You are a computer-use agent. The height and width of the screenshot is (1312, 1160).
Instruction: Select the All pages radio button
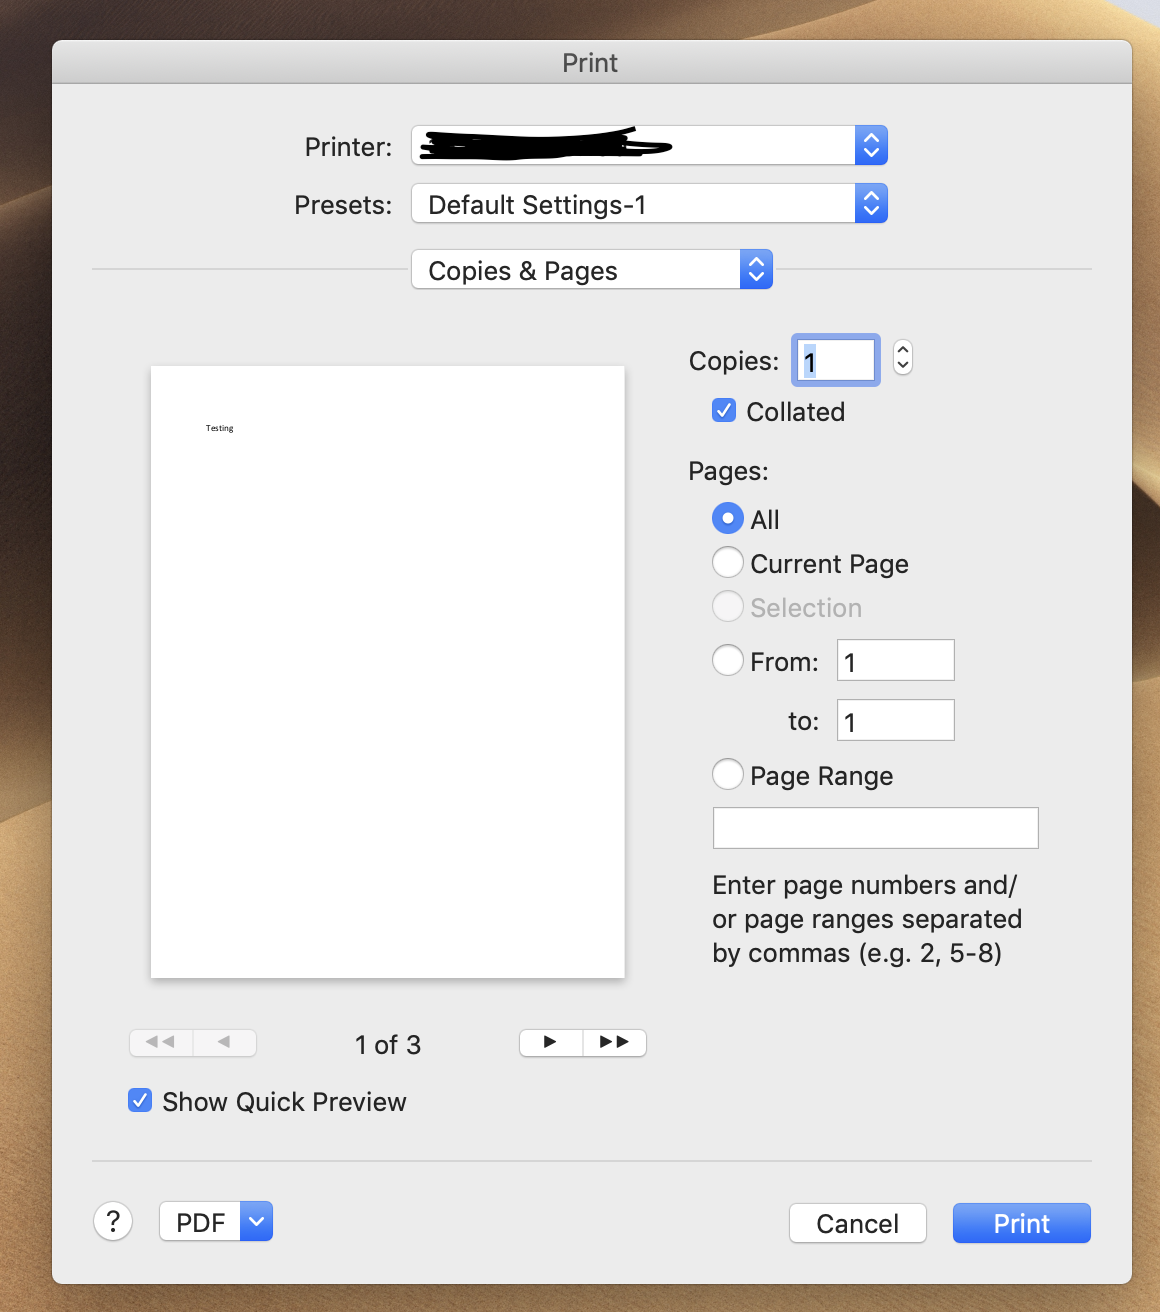point(727,518)
